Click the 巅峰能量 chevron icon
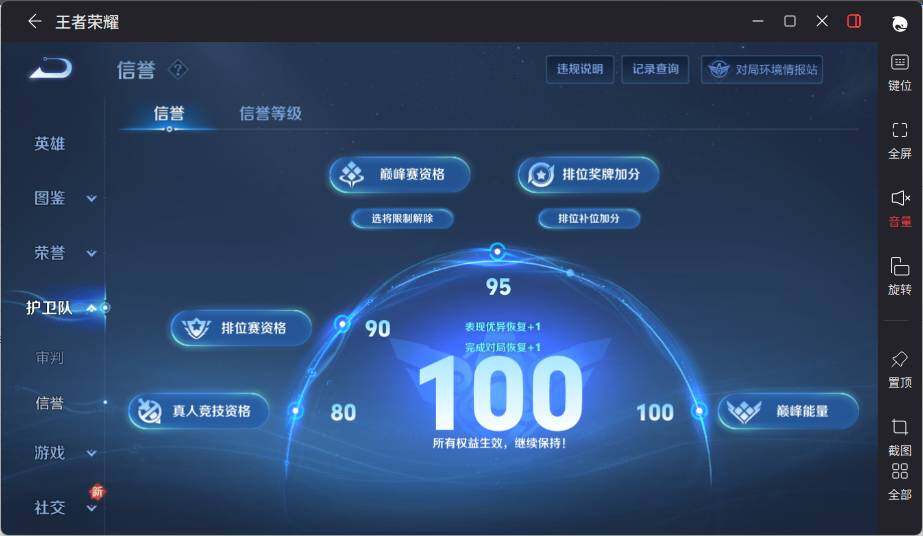The height and width of the screenshot is (536, 923). [x=744, y=411]
